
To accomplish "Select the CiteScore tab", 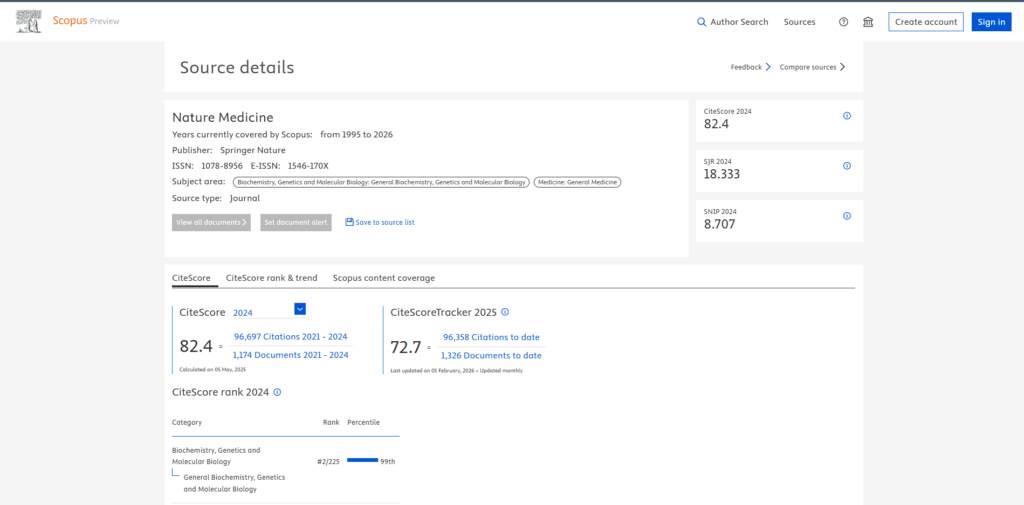I will (190, 278).
